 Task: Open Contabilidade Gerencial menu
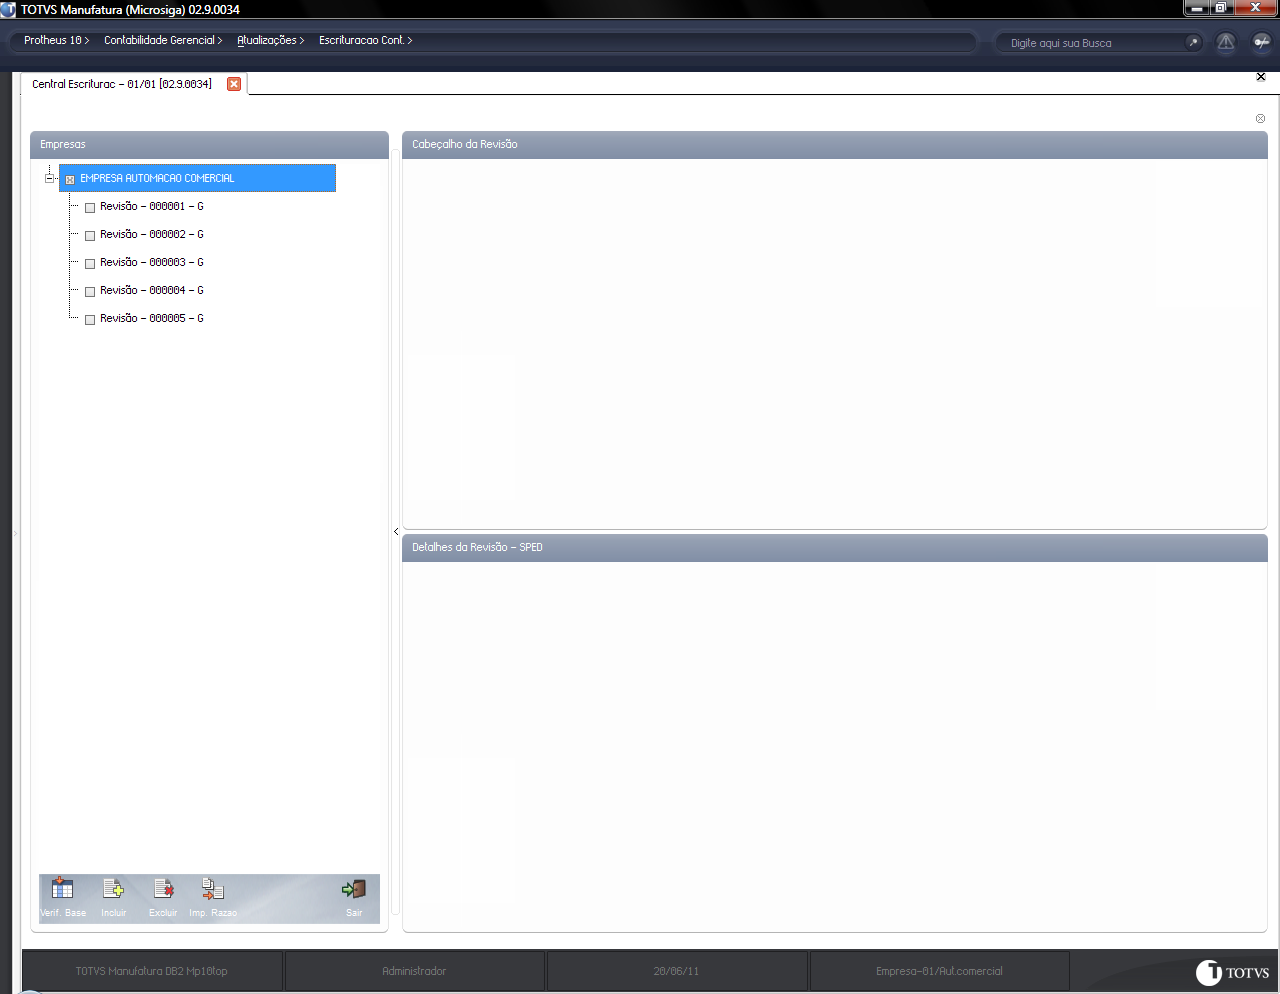[x=163, y=40]
